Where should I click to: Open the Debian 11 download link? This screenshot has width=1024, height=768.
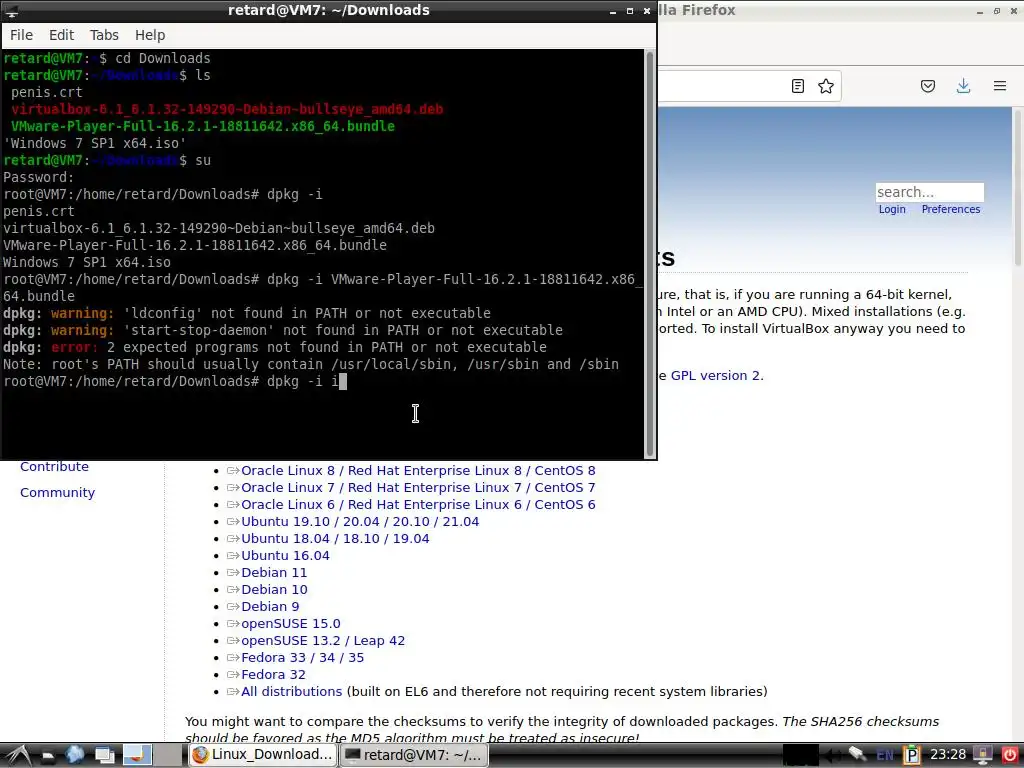click(274, 572)
